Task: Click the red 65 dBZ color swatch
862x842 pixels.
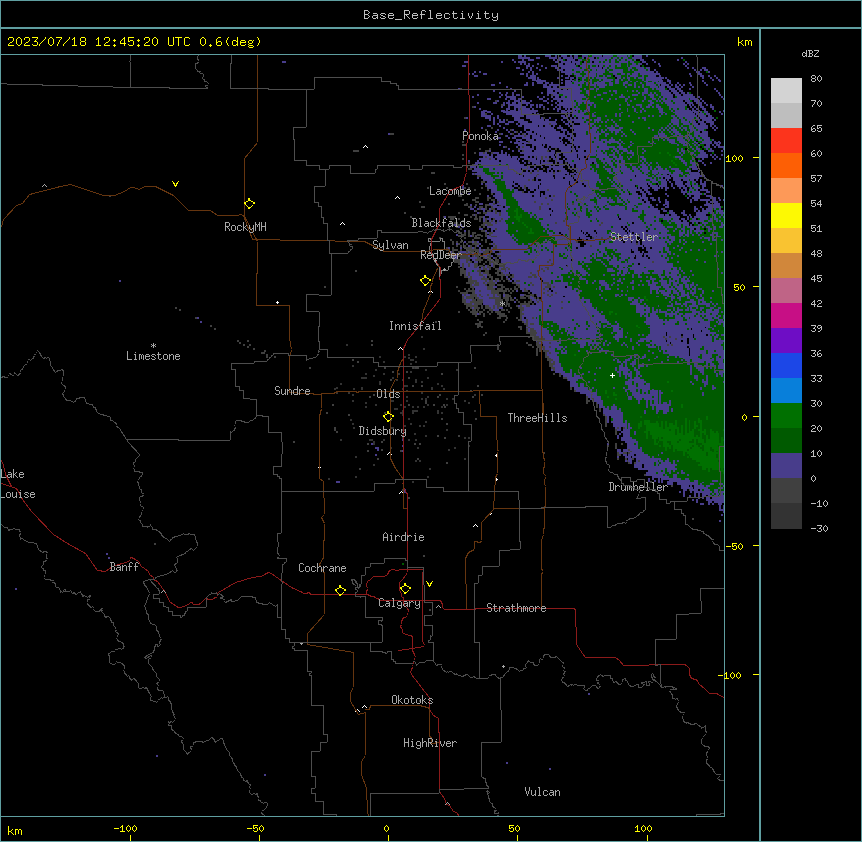Action: [786, 140]
